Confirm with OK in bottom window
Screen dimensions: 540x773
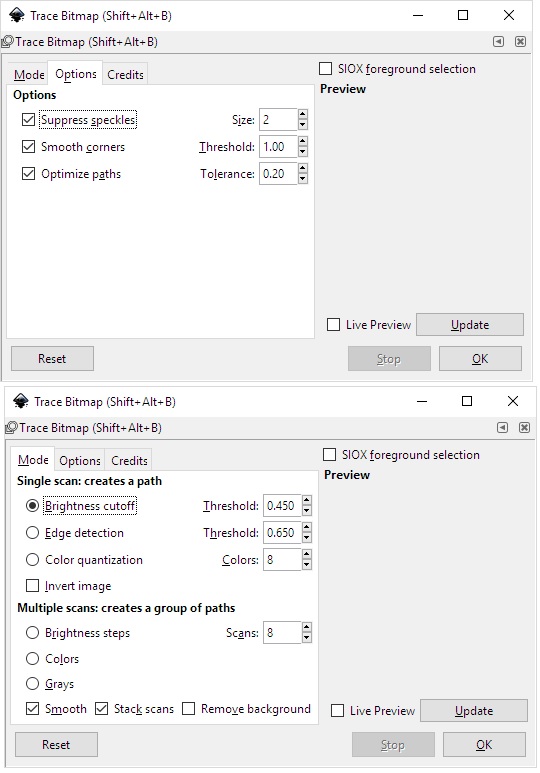[x=484, y=744]
